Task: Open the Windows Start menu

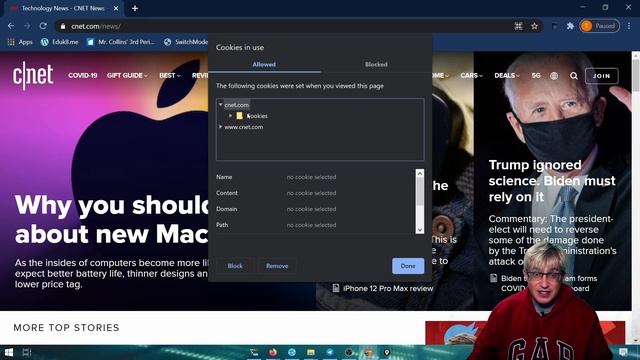Action: click(x=8, y=352)
